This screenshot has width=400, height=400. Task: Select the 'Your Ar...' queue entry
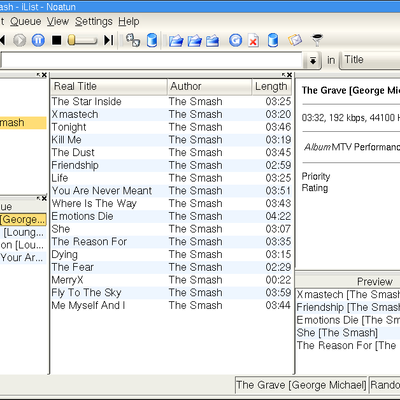pos(23,258)
